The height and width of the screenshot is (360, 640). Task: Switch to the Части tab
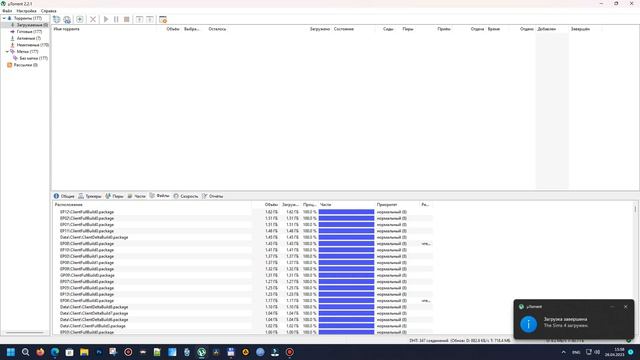coord(136,196)
